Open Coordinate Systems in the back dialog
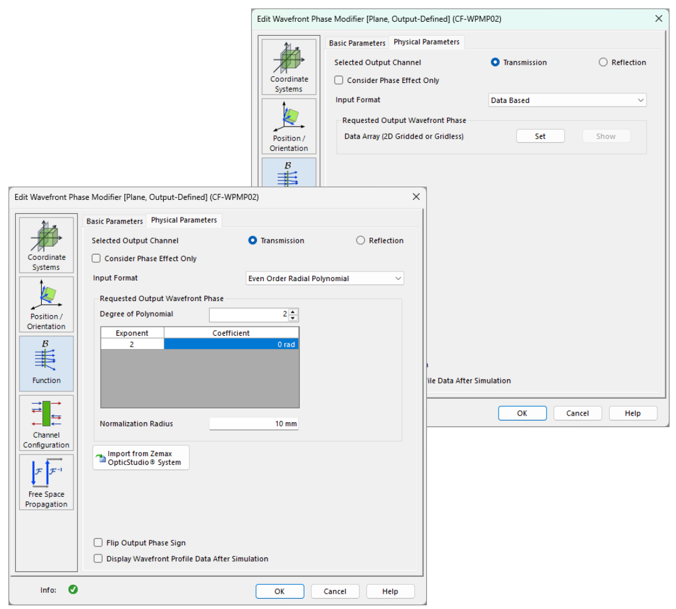 point(289,67)
